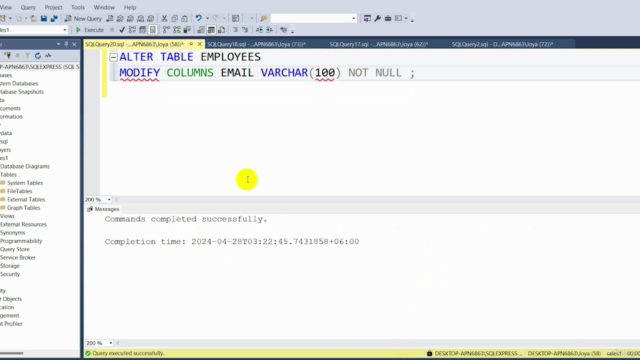Open the wrench Properties window icon
This screenshot has width=640, height=360.
(378, 18)
